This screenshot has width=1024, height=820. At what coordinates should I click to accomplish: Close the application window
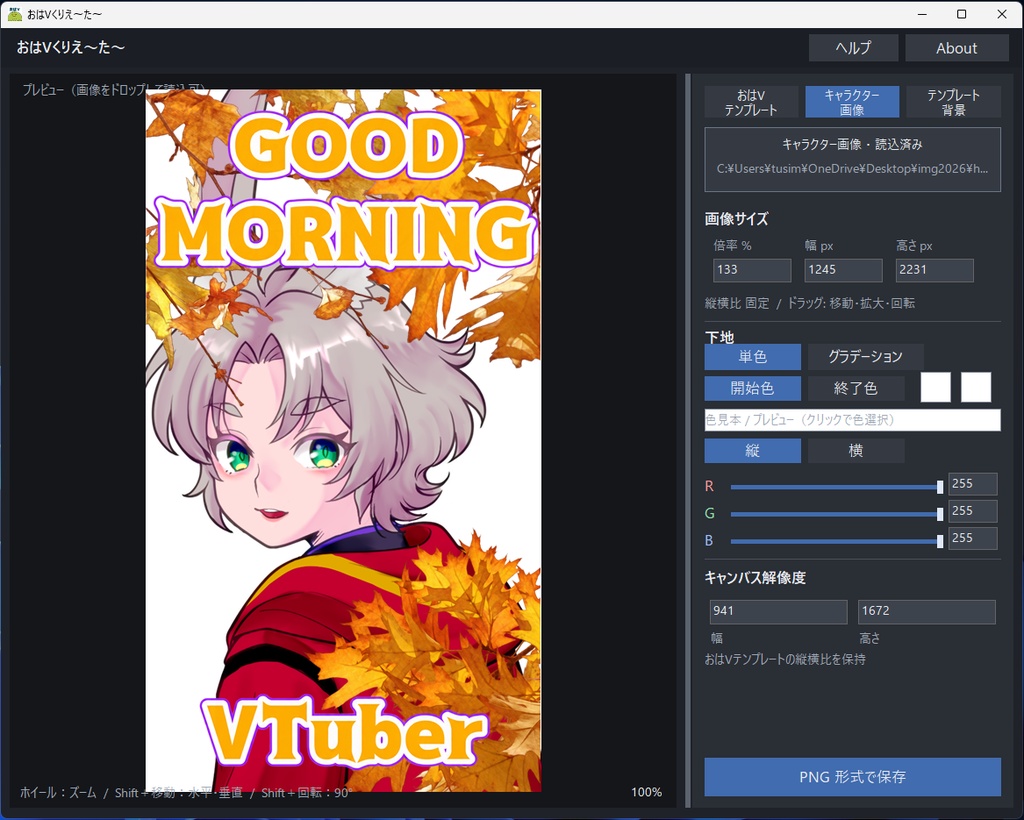1002,14
